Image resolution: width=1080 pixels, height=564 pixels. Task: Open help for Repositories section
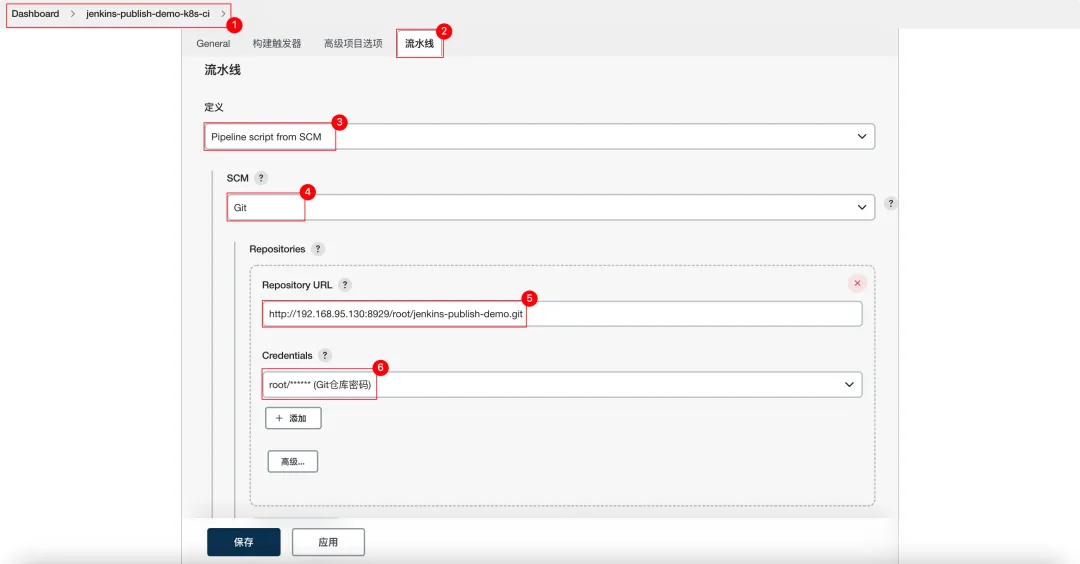tap(318, 249)
